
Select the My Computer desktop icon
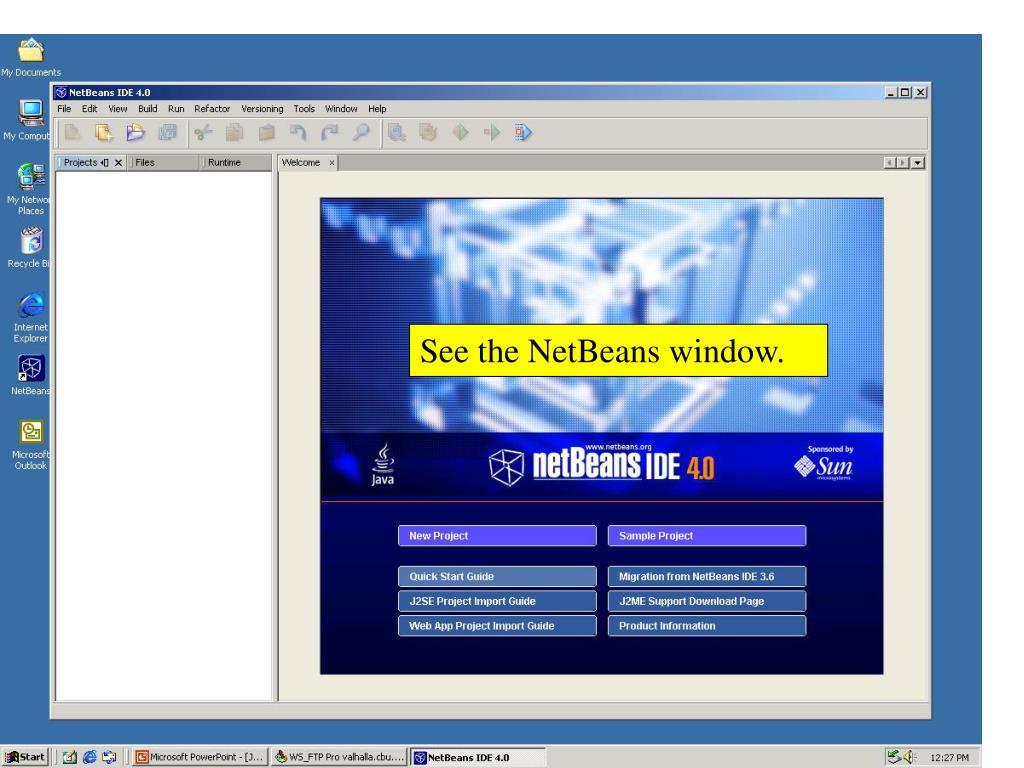pyautogui.click(x=27, y=120)
